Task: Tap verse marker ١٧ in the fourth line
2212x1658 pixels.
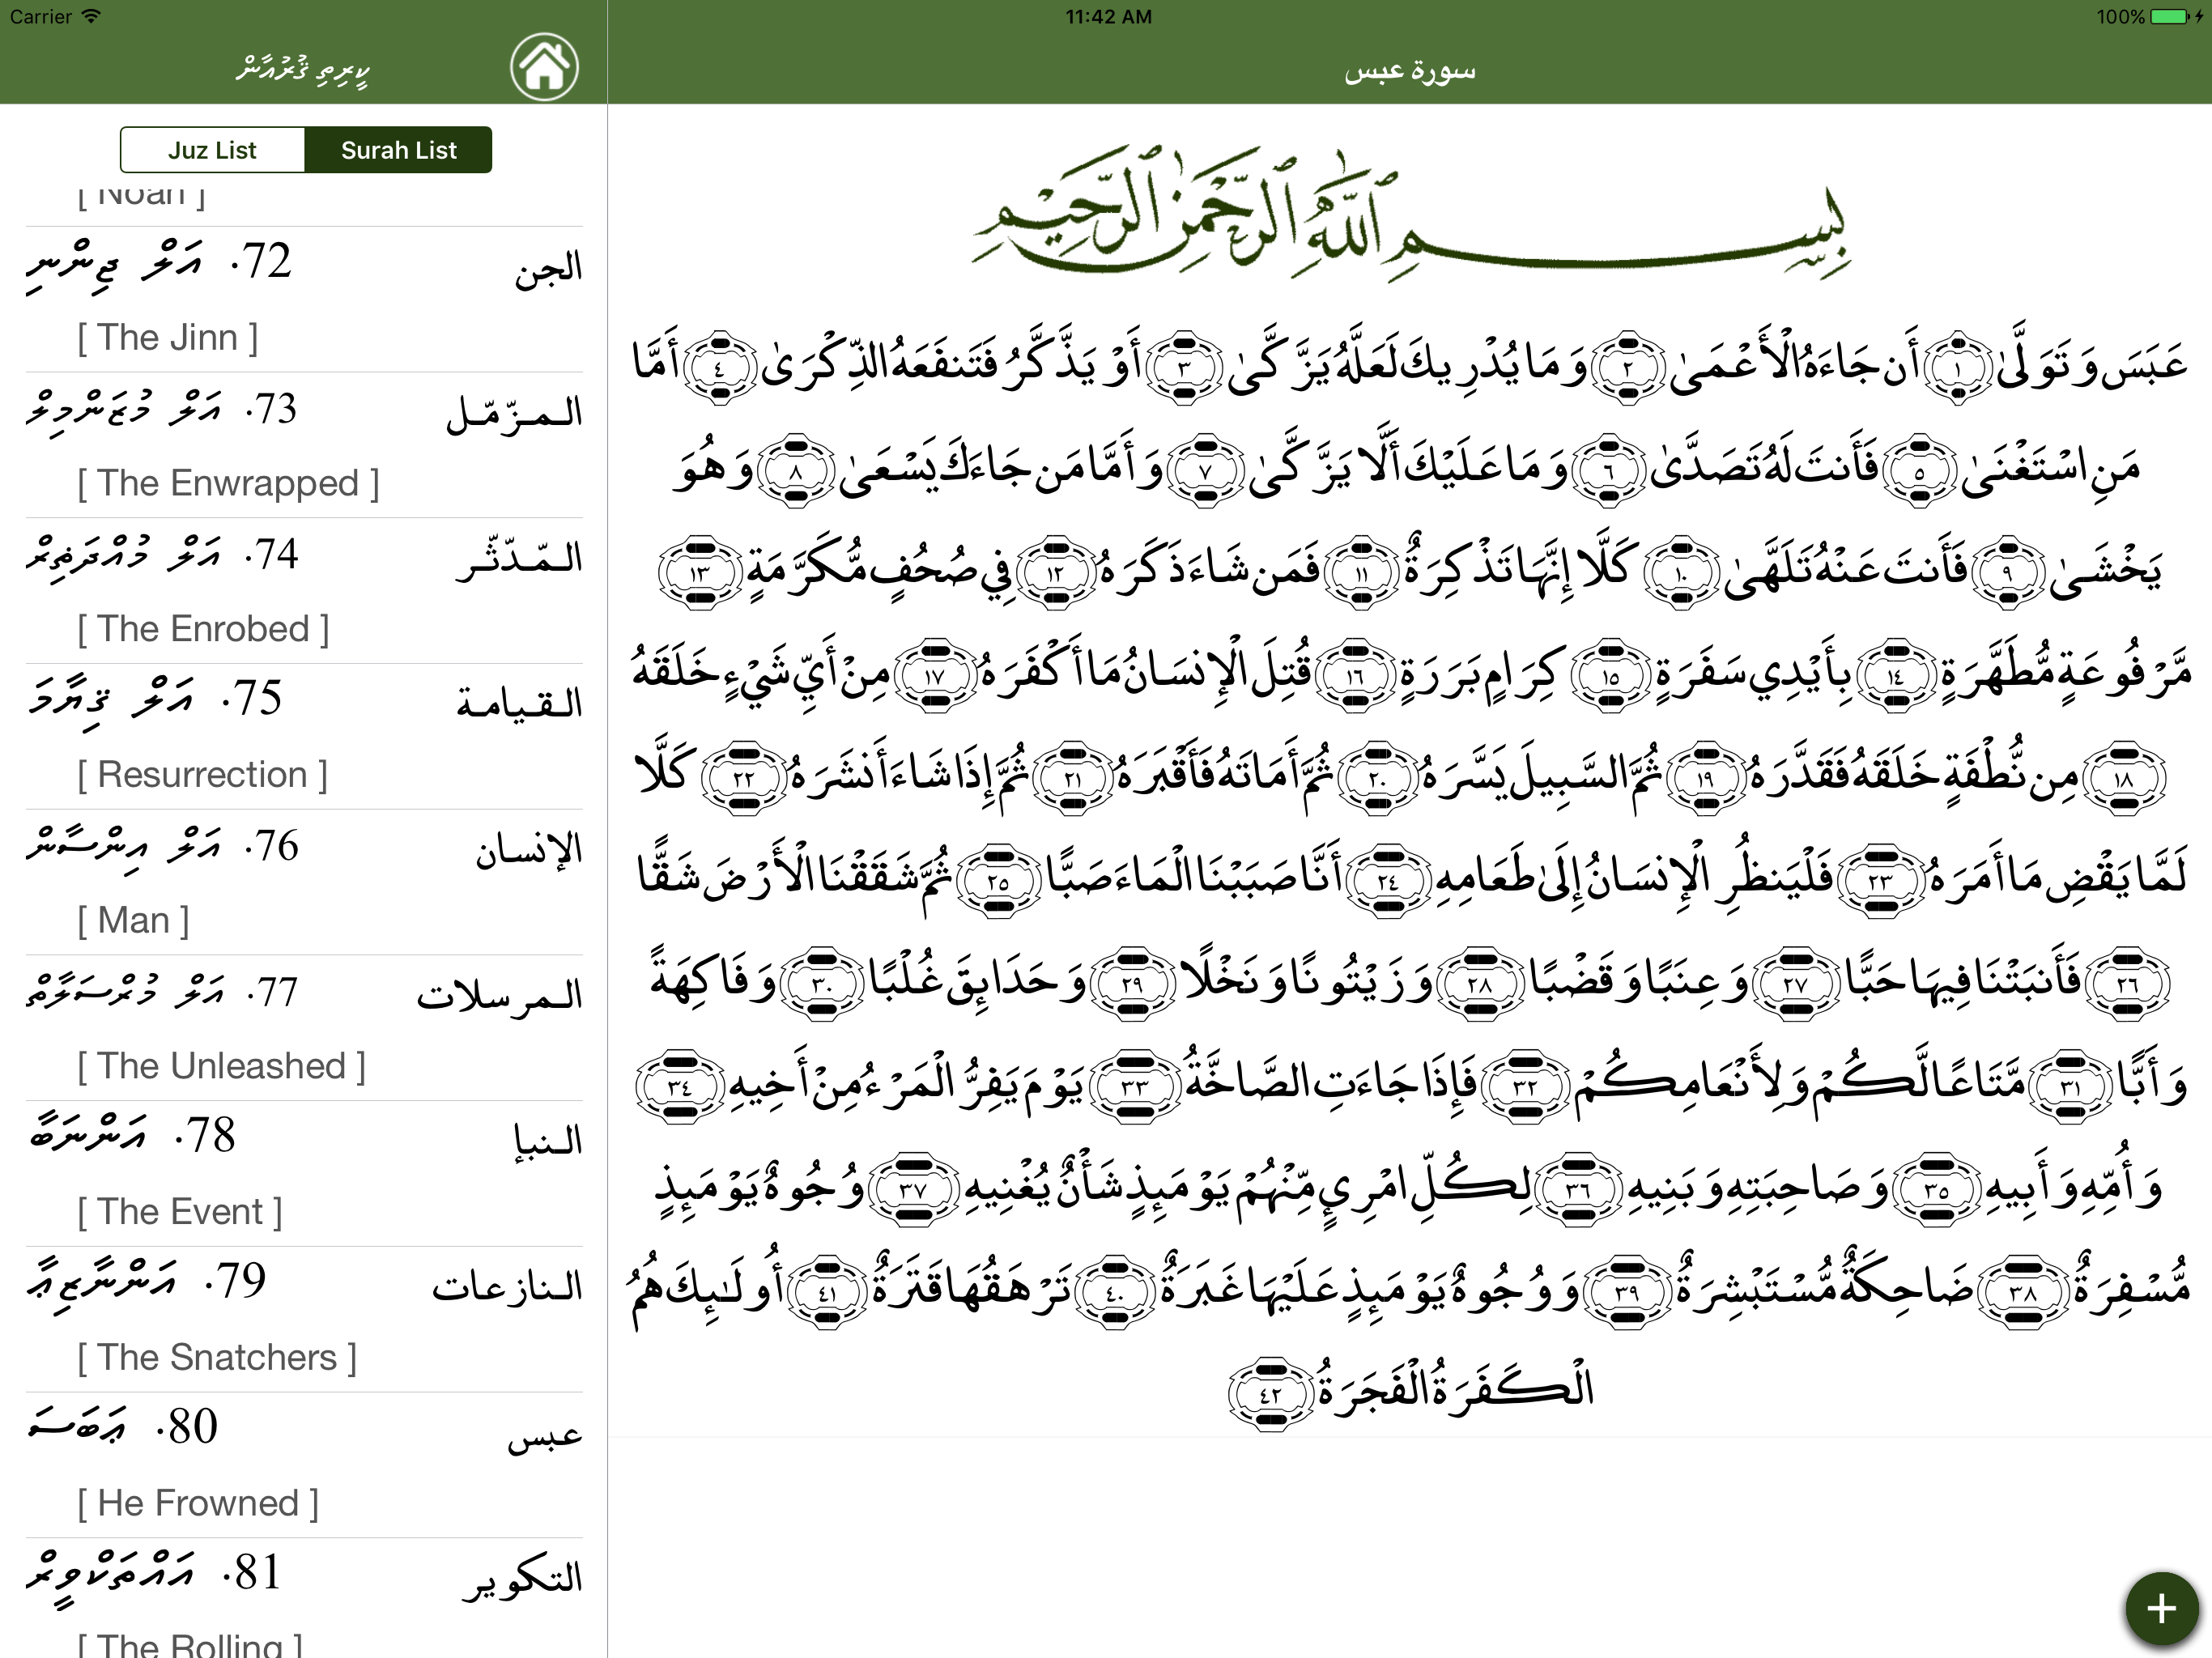Action: pos(934,675)
